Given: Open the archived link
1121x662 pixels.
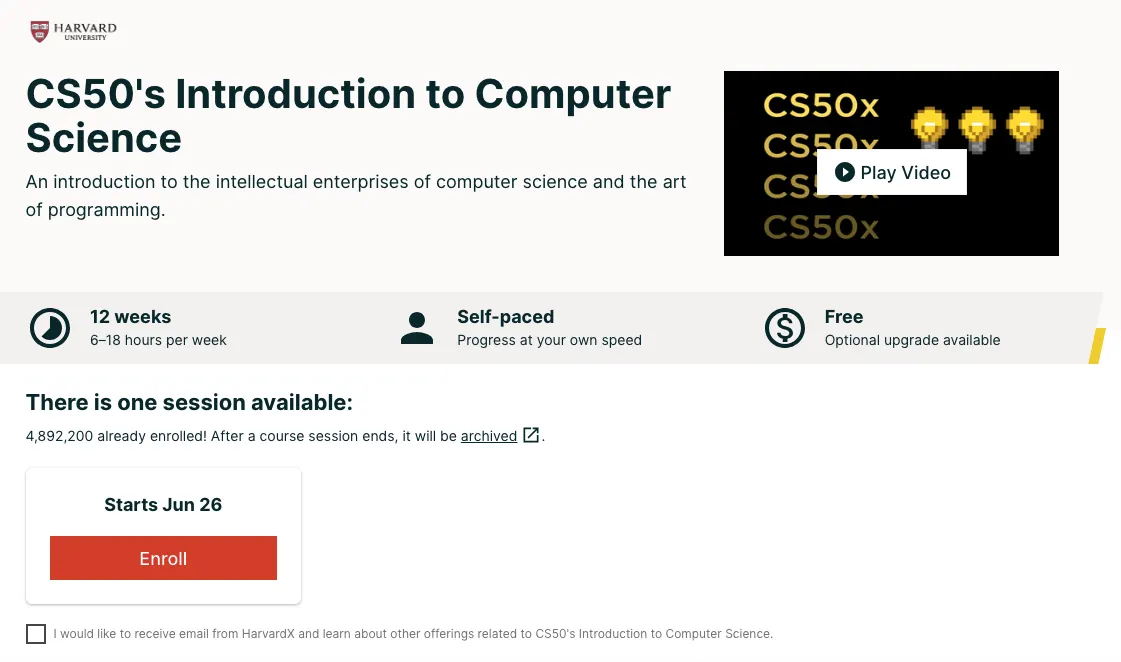Looking at the screenshot, I should [x=489, y=436].
